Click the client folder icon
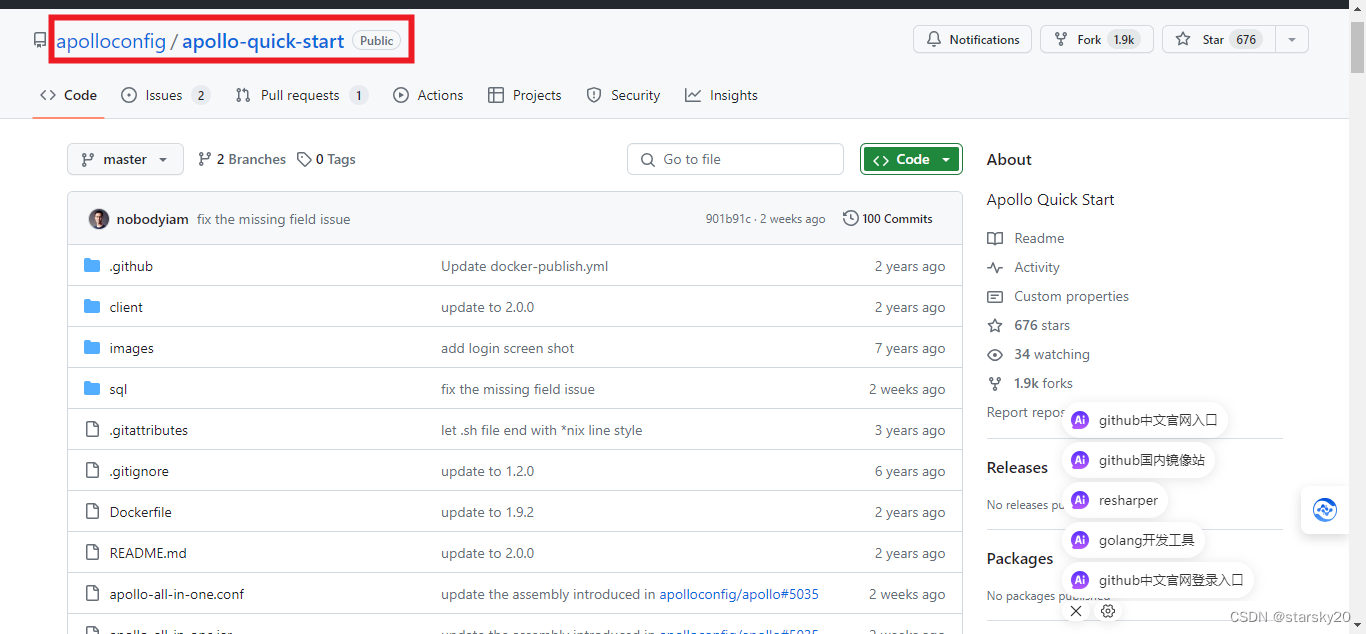This screenshot has height=634, width=1366. click(x=92, y=307)
